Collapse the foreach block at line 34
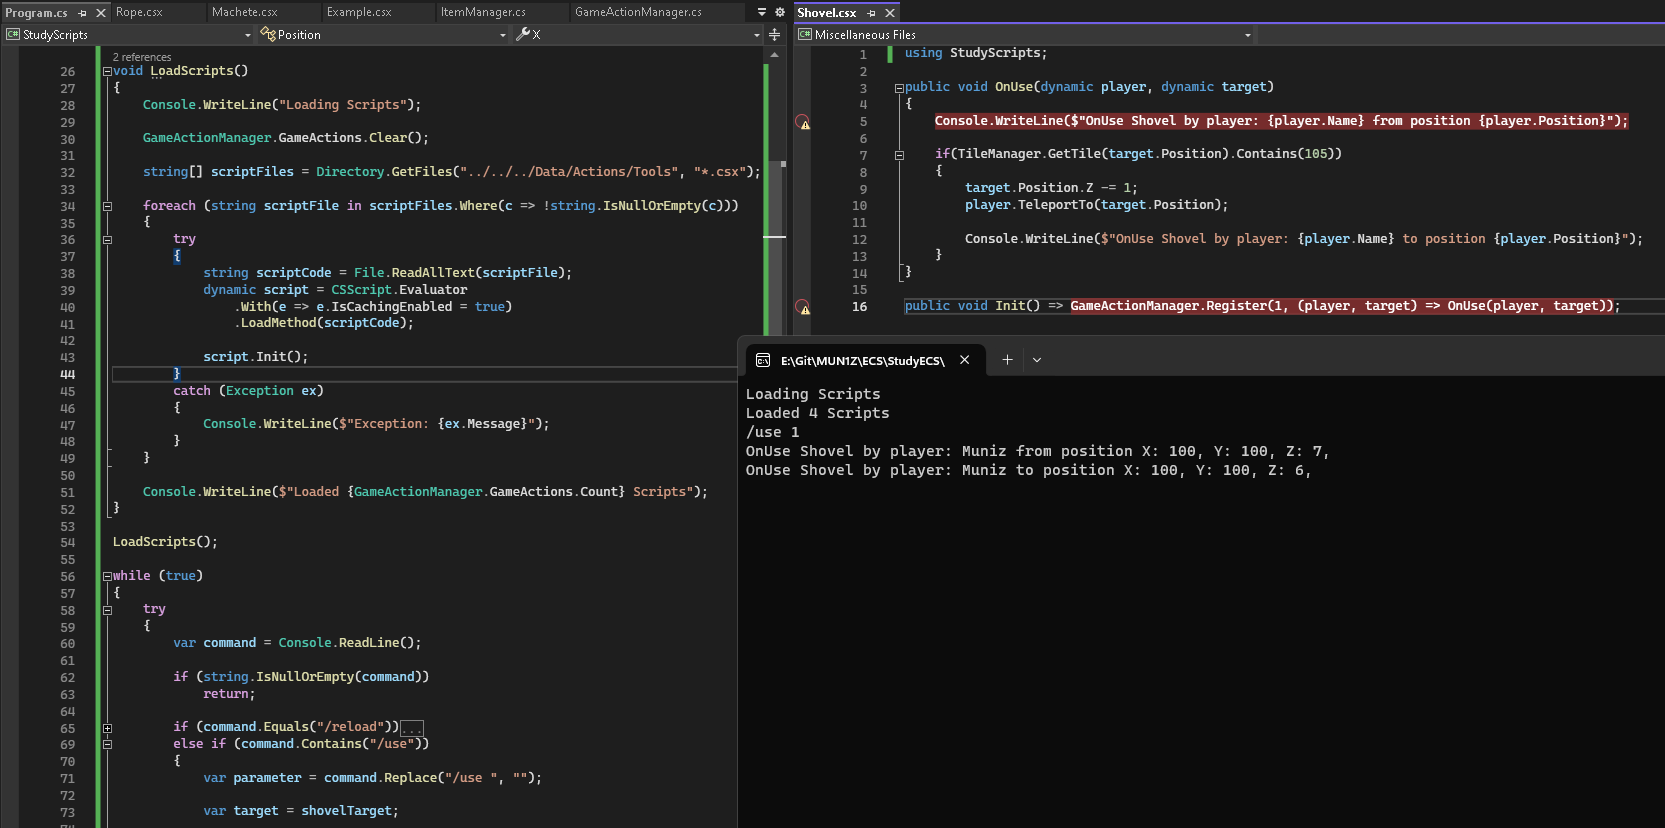Screen dimensions: 1665x828 (x=107, y=206)
